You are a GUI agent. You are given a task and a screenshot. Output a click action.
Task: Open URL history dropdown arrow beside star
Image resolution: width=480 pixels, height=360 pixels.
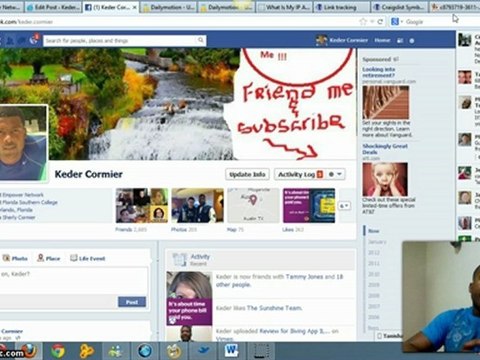coord(372,22)
